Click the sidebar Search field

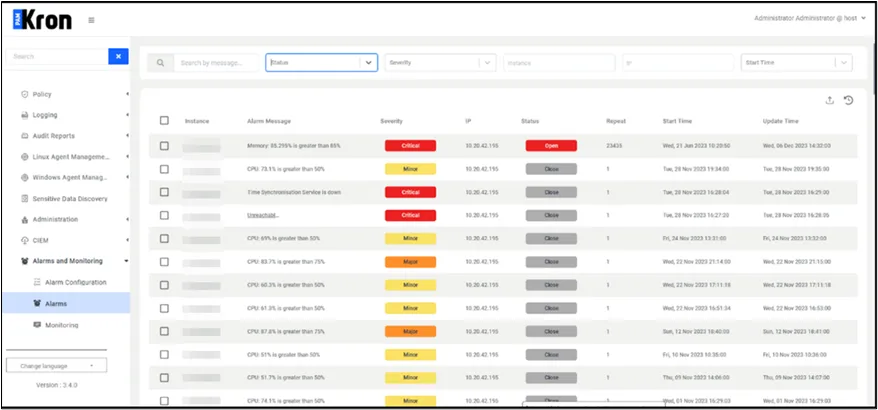(57, 57)
